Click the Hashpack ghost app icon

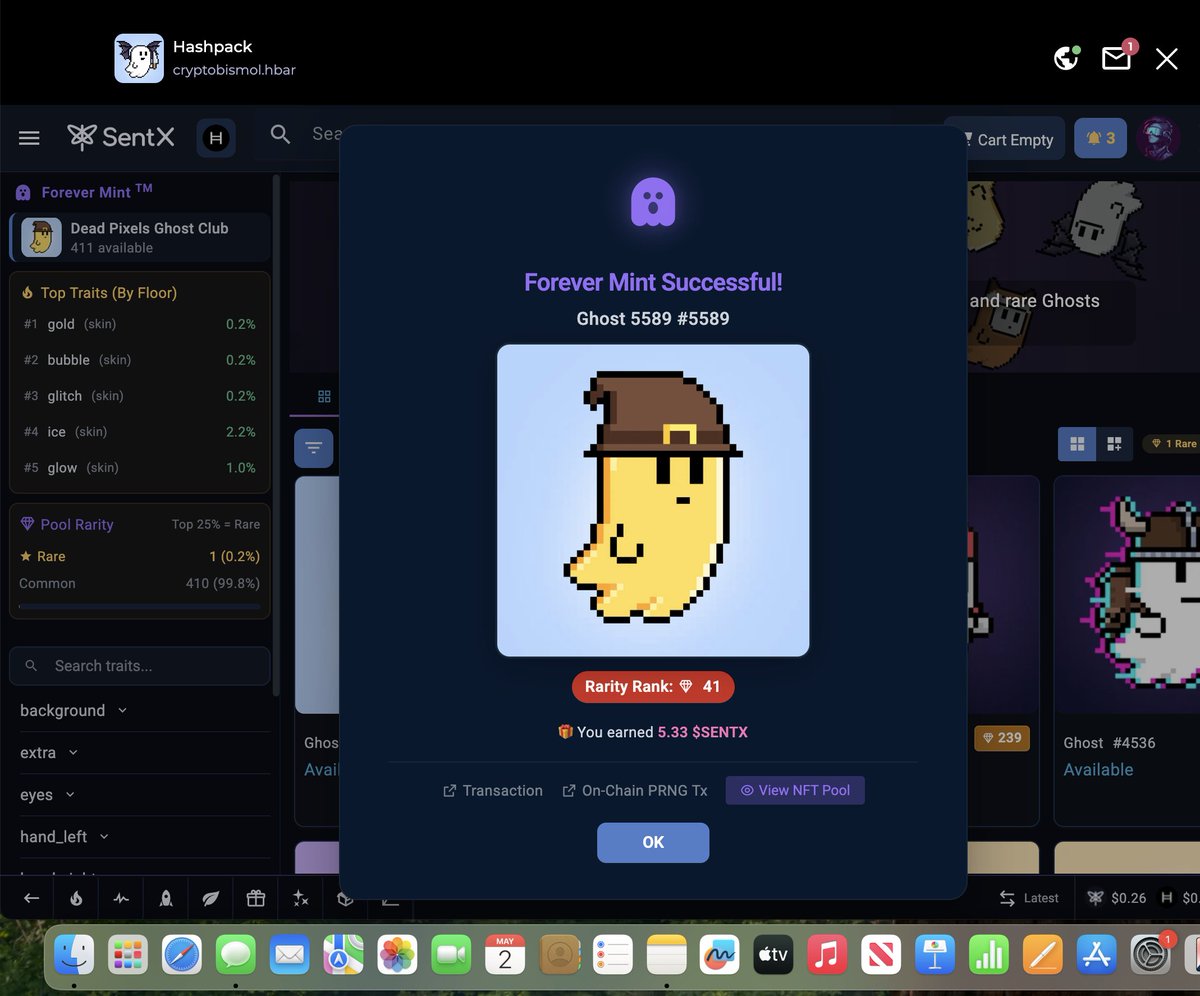pyautogui.click(x=139, y=58)
